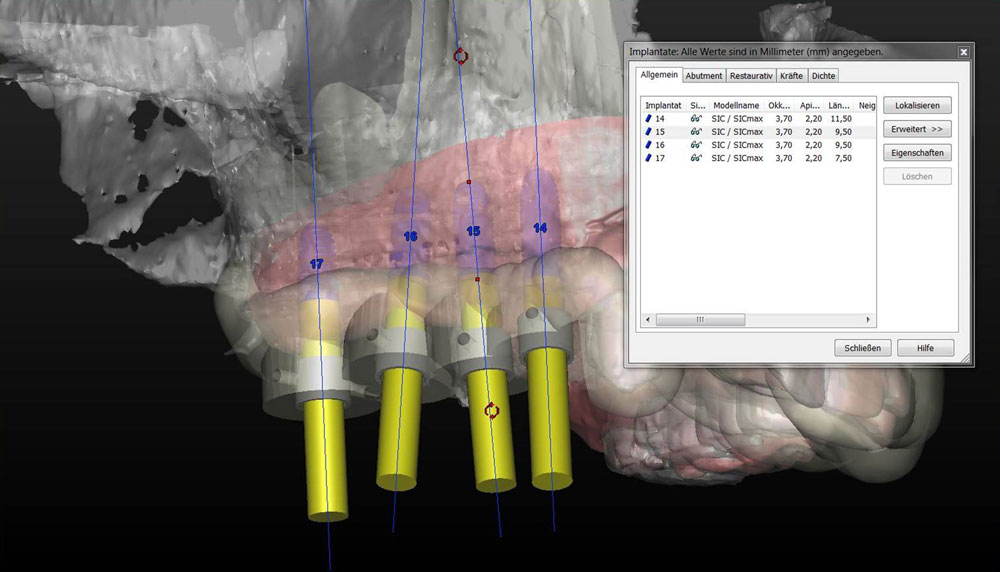Select the implant labeled 17 in the 3D view
The image size is (1000, 572).
(x=316, y=265)
